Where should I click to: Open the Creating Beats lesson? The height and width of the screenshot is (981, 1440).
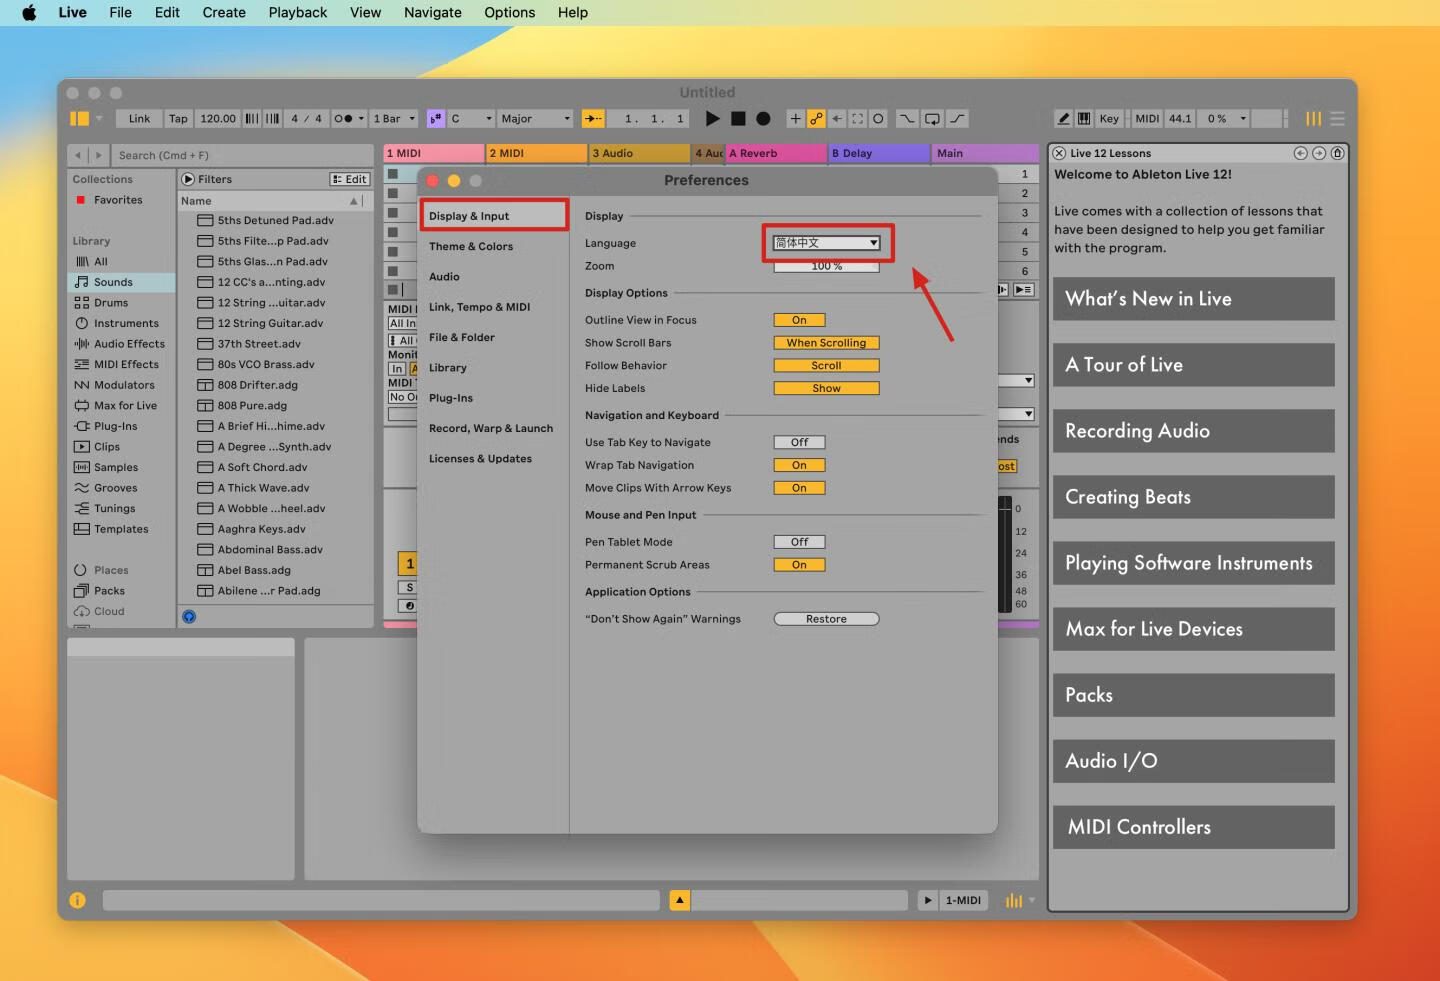[1193, 497]
